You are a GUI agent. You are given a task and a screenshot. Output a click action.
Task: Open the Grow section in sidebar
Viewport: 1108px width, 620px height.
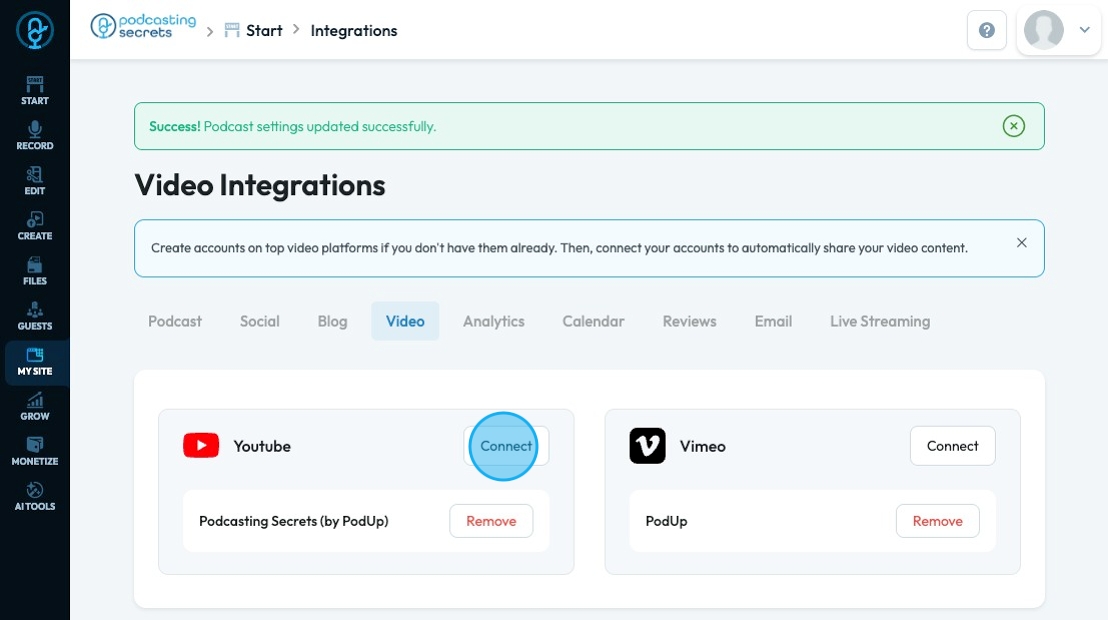pos(35,405)
